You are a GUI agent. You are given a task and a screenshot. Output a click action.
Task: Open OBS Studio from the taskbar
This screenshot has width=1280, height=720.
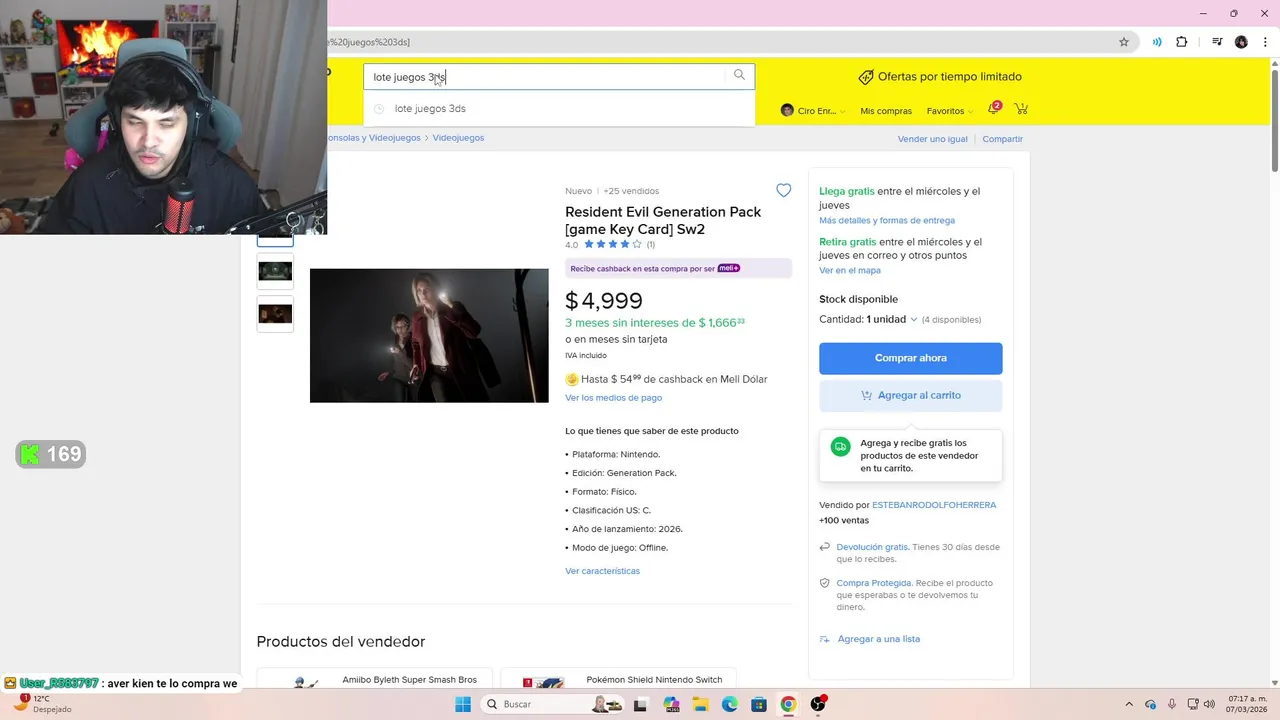point(818,704)
